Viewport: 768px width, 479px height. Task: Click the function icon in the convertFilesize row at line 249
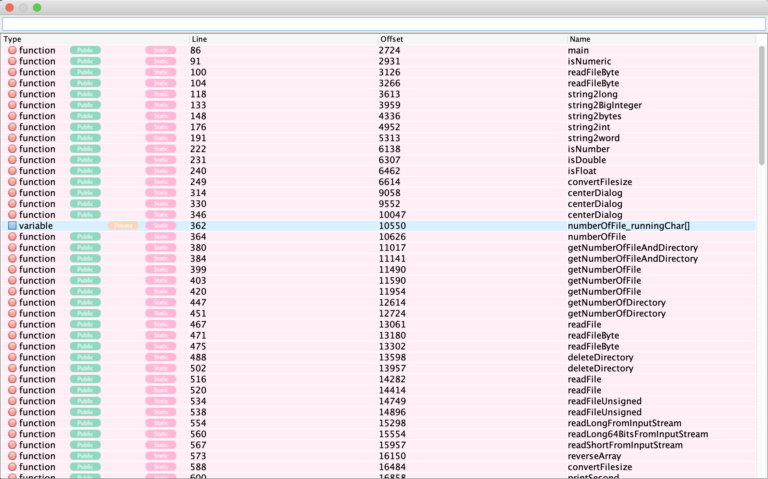[x=12, y=182]
